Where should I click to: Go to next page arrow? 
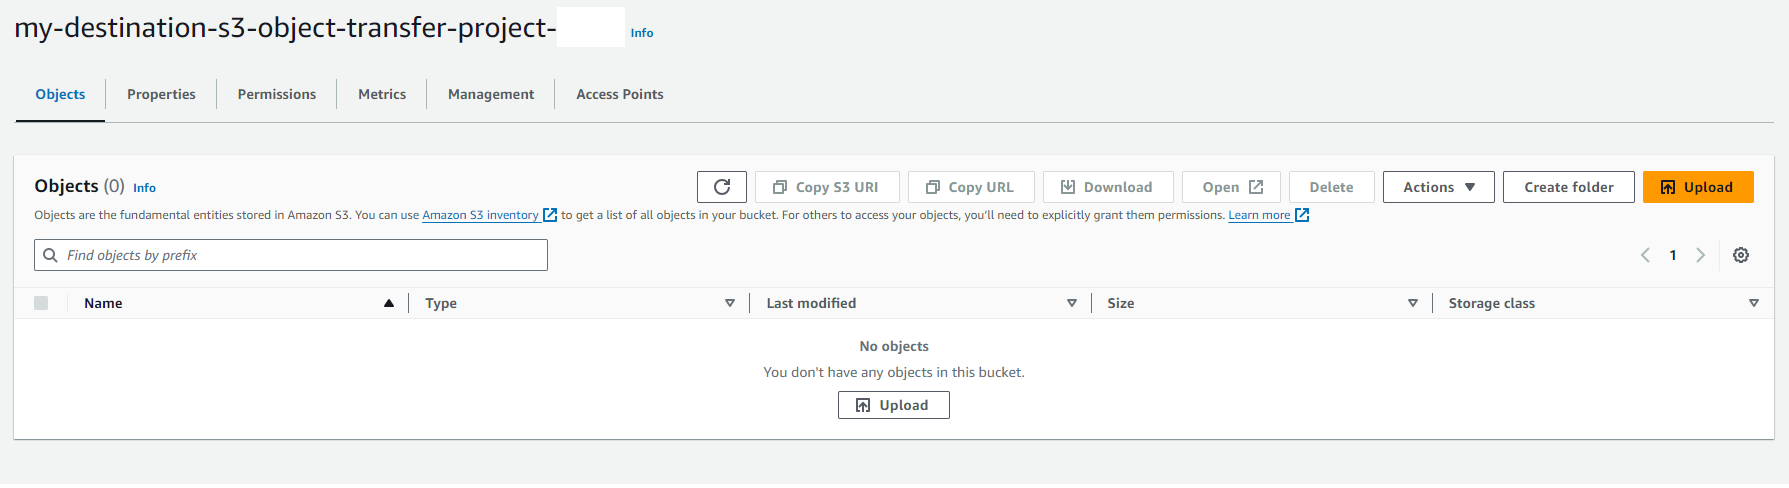click(x=1700, y=255)
